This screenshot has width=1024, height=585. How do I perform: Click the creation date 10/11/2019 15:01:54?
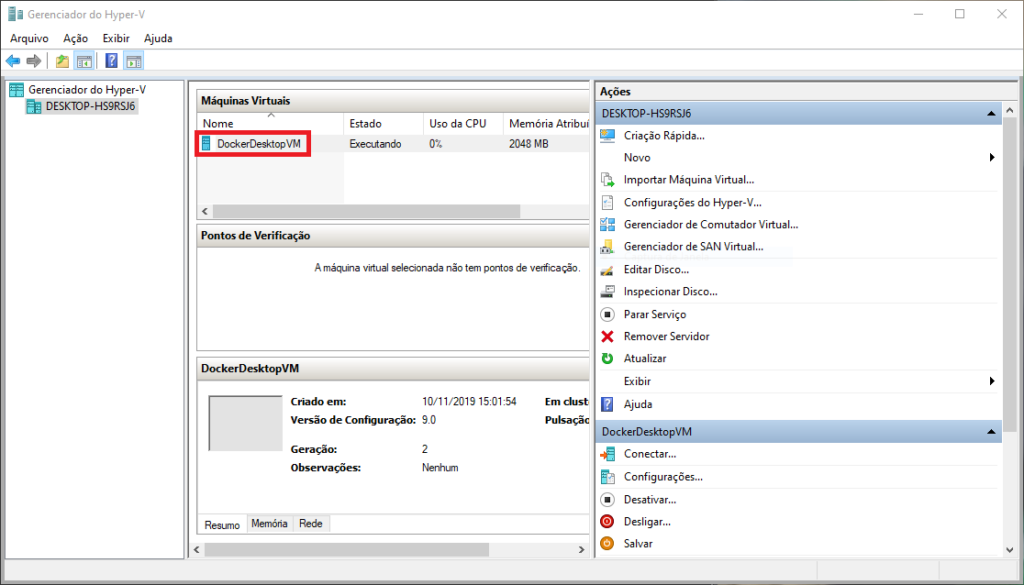[470, 402]
